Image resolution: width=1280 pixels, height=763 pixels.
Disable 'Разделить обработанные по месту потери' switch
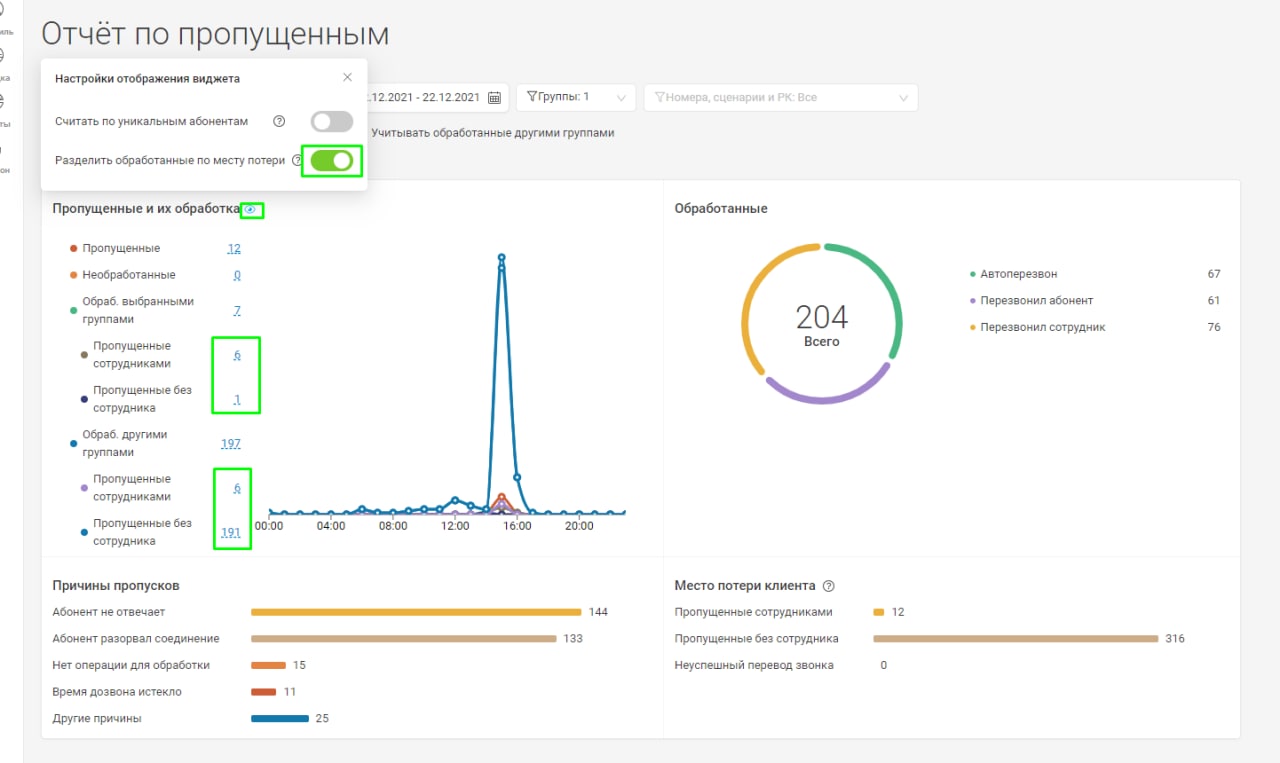coord(332,160)
